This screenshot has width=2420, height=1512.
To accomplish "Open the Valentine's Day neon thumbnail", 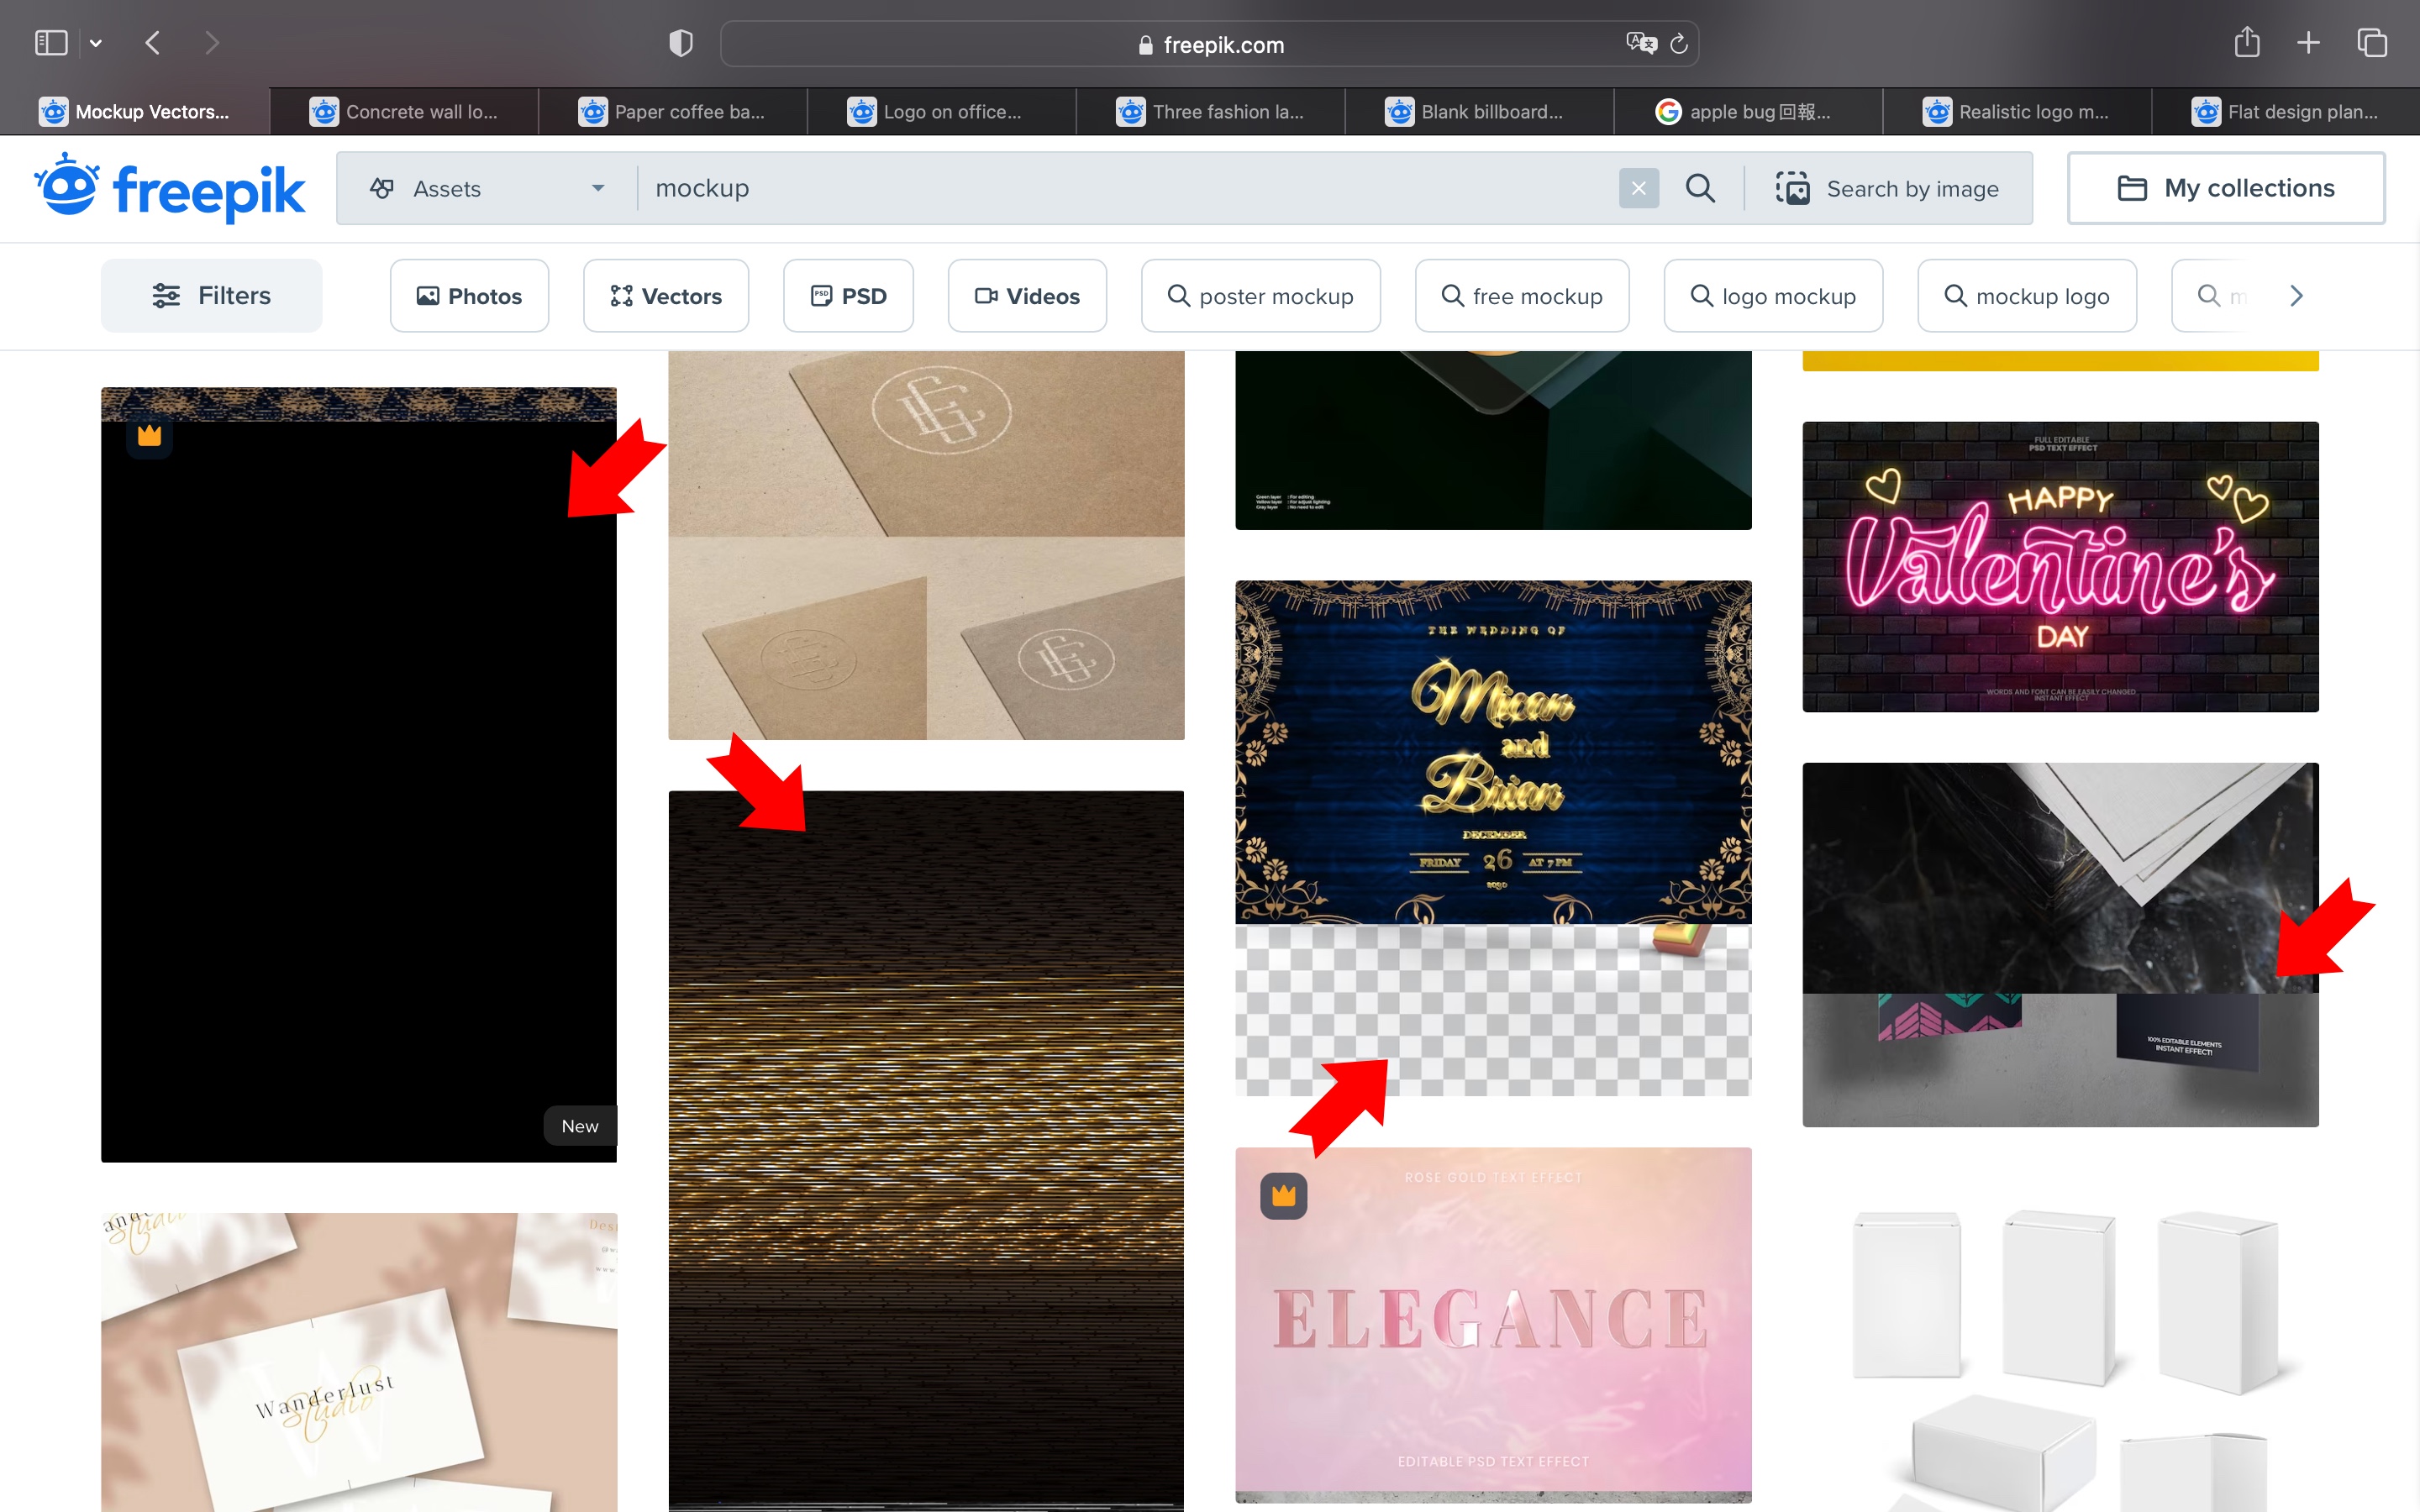I will coord(2060,566).
